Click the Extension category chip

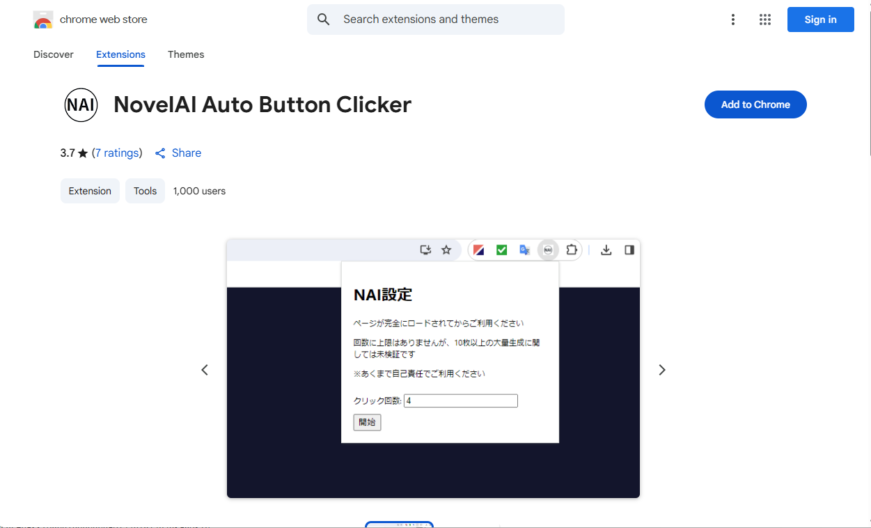[90, 191]
